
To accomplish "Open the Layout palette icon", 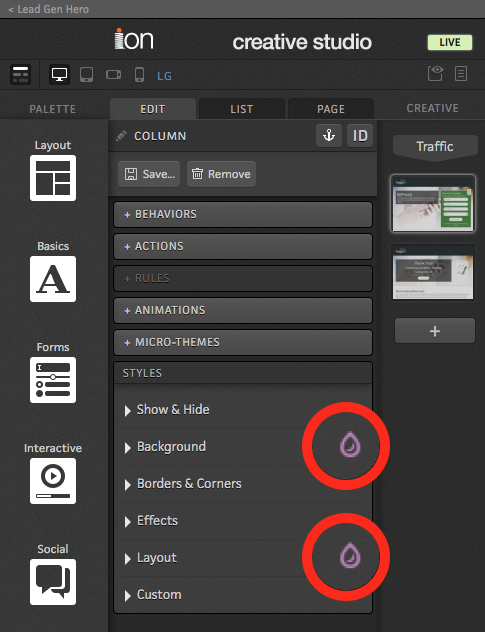I will coord(53,178).
